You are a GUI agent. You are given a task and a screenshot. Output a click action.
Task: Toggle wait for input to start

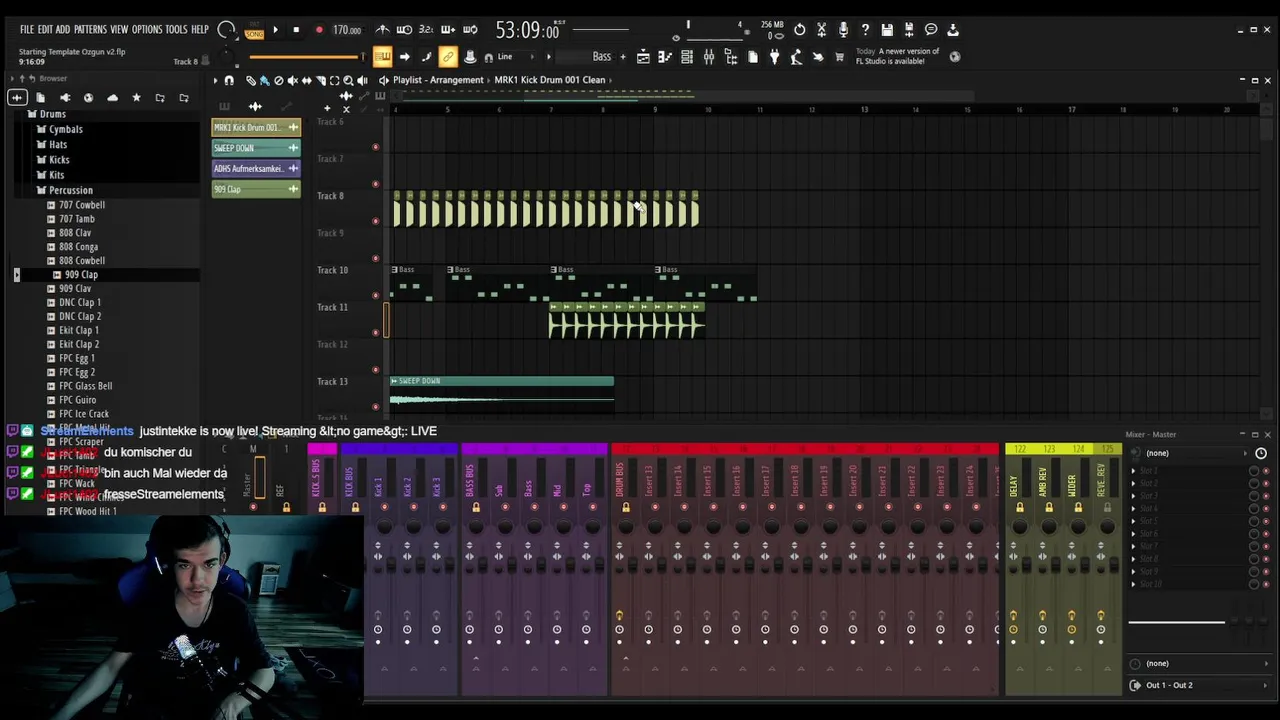(404, 30)
